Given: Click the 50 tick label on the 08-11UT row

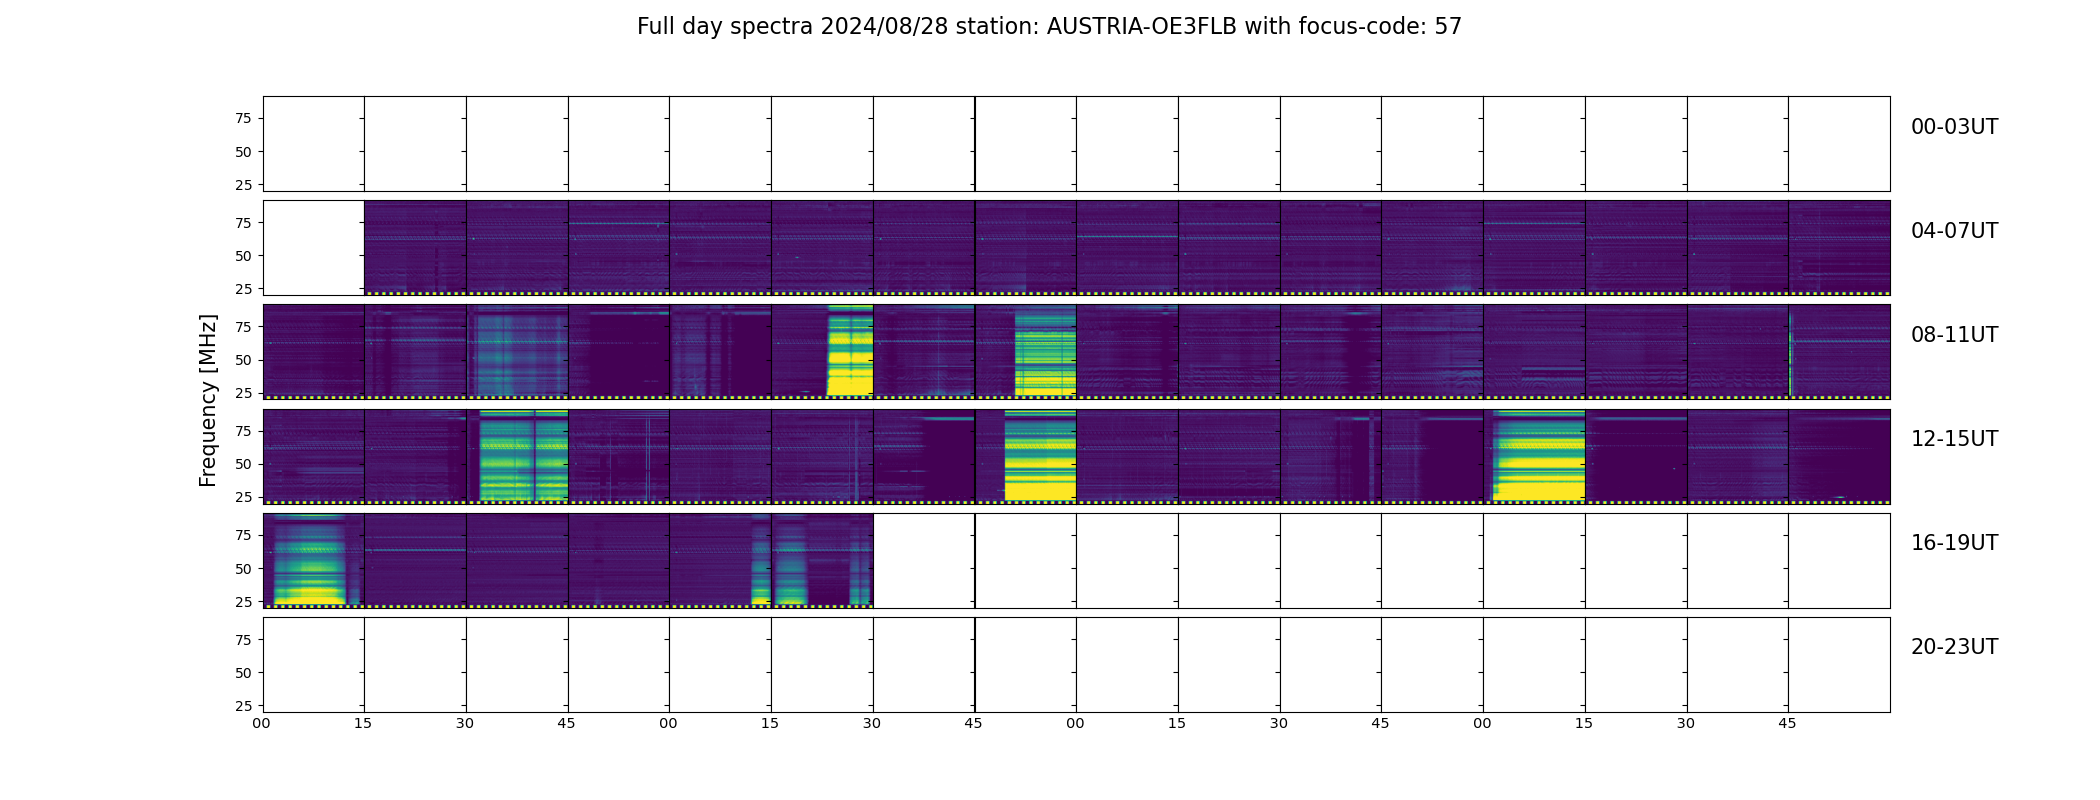Looking at the screenshot, I should click(x=243, y=360).
